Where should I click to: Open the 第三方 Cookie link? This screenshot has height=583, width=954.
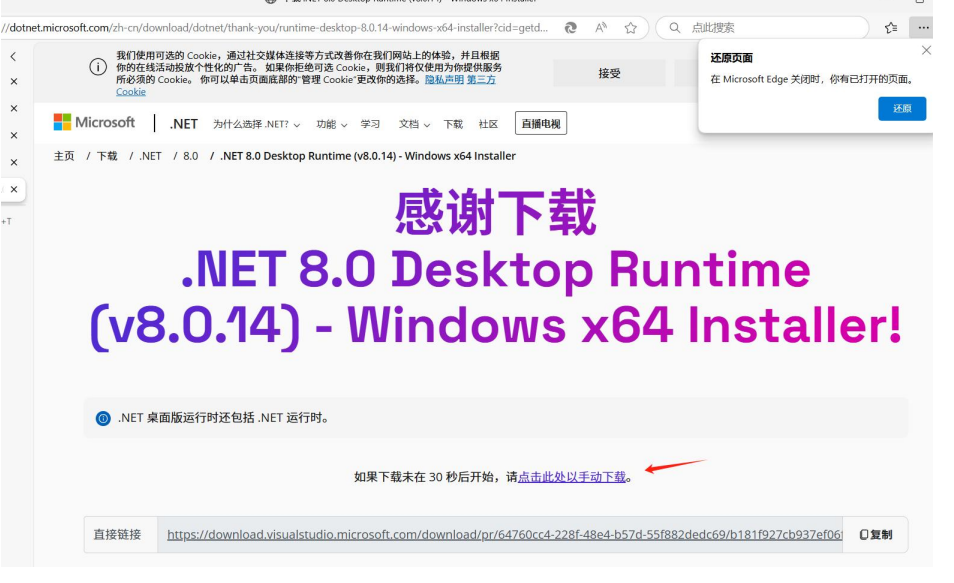(x=481, y=80)
